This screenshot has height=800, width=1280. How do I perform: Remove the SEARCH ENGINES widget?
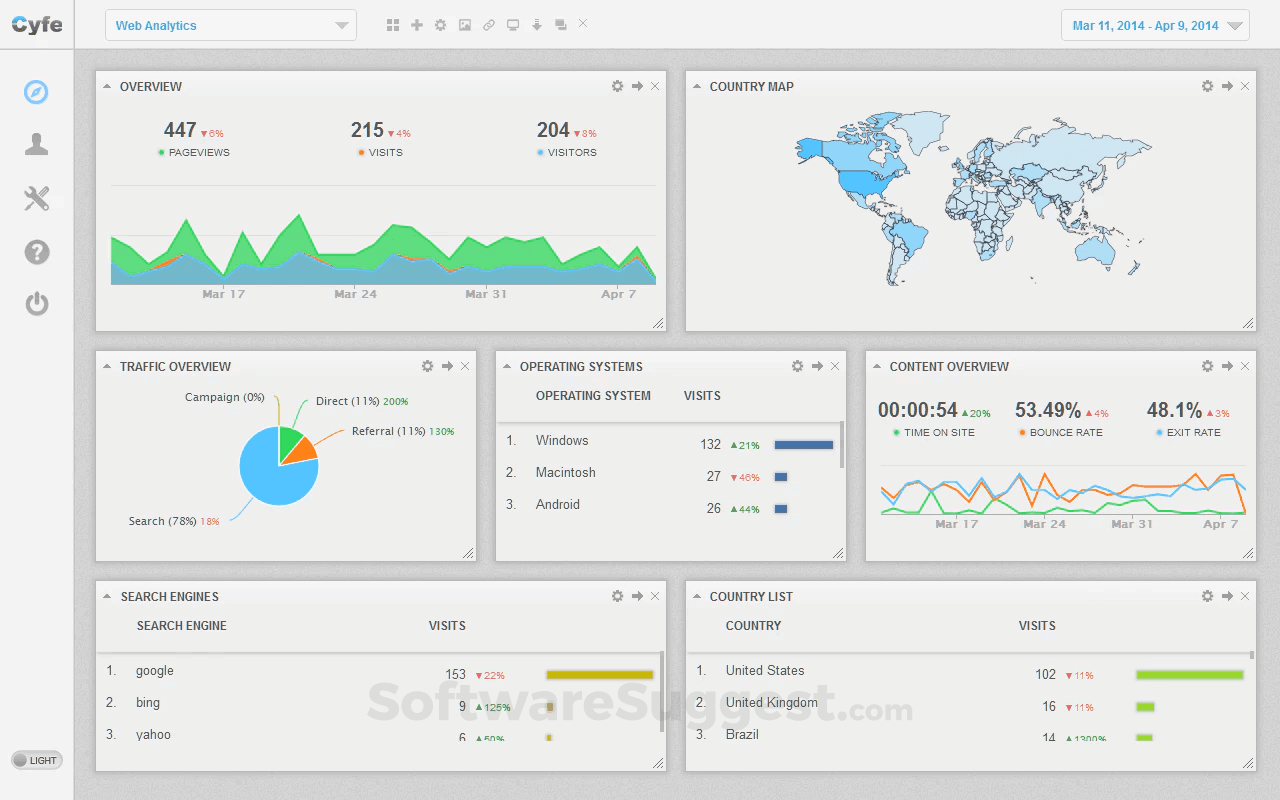pyautogui.click(x=655, y=596)
